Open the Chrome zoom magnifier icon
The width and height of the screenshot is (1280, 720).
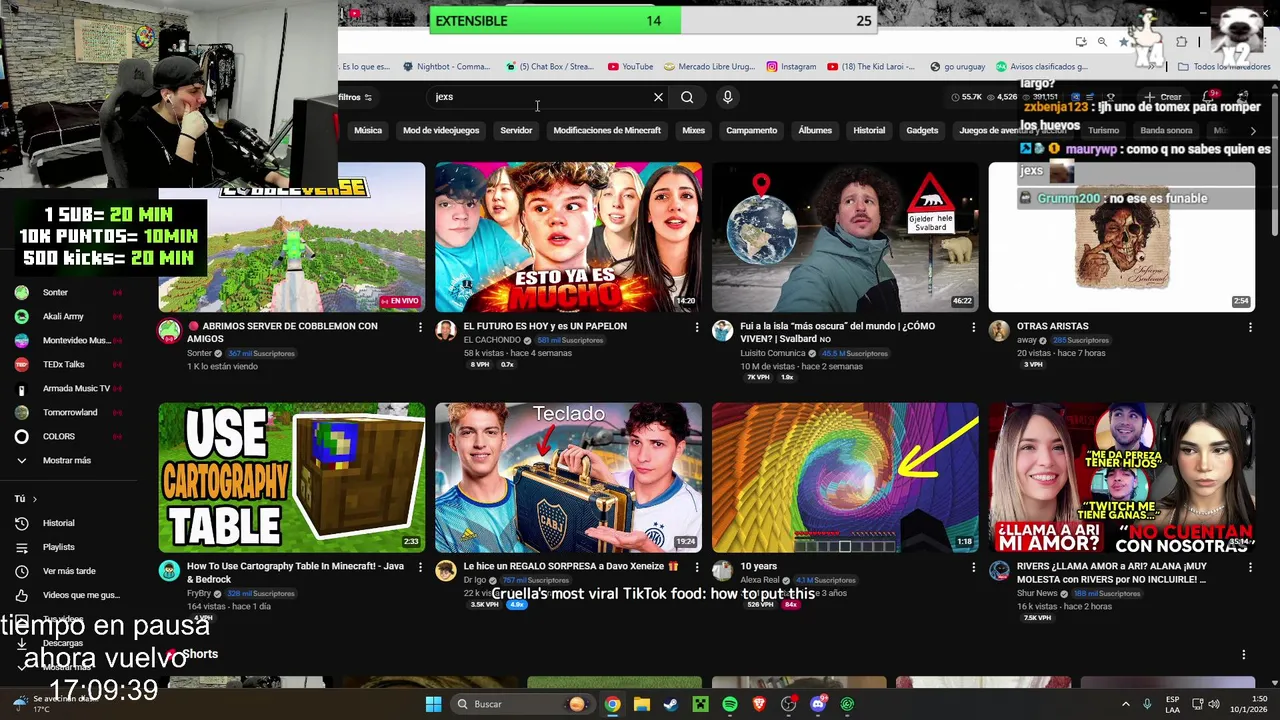click(x=1102, y=42)
